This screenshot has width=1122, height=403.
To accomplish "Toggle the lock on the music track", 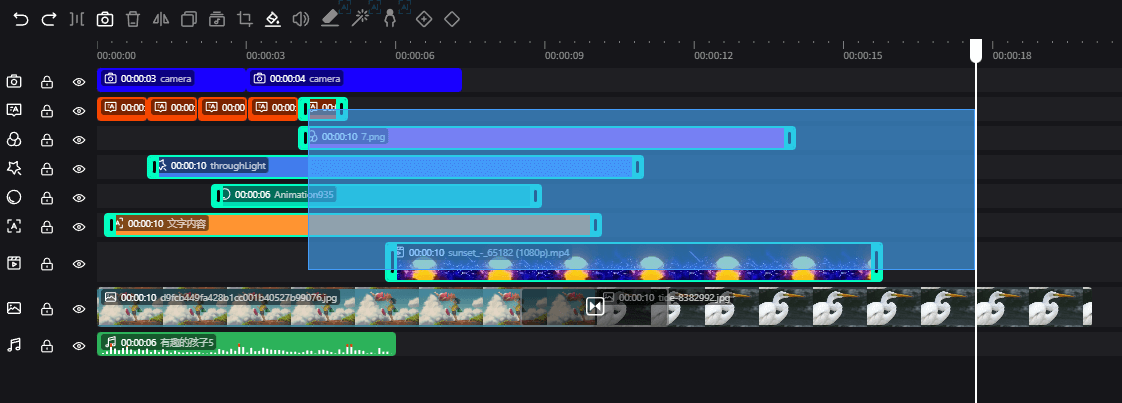I will [47, 345].
